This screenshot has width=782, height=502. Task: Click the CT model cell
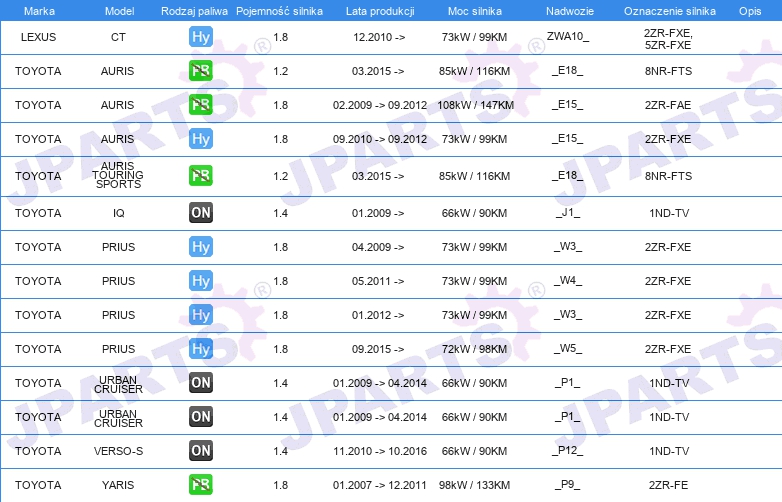click(118, 37)
